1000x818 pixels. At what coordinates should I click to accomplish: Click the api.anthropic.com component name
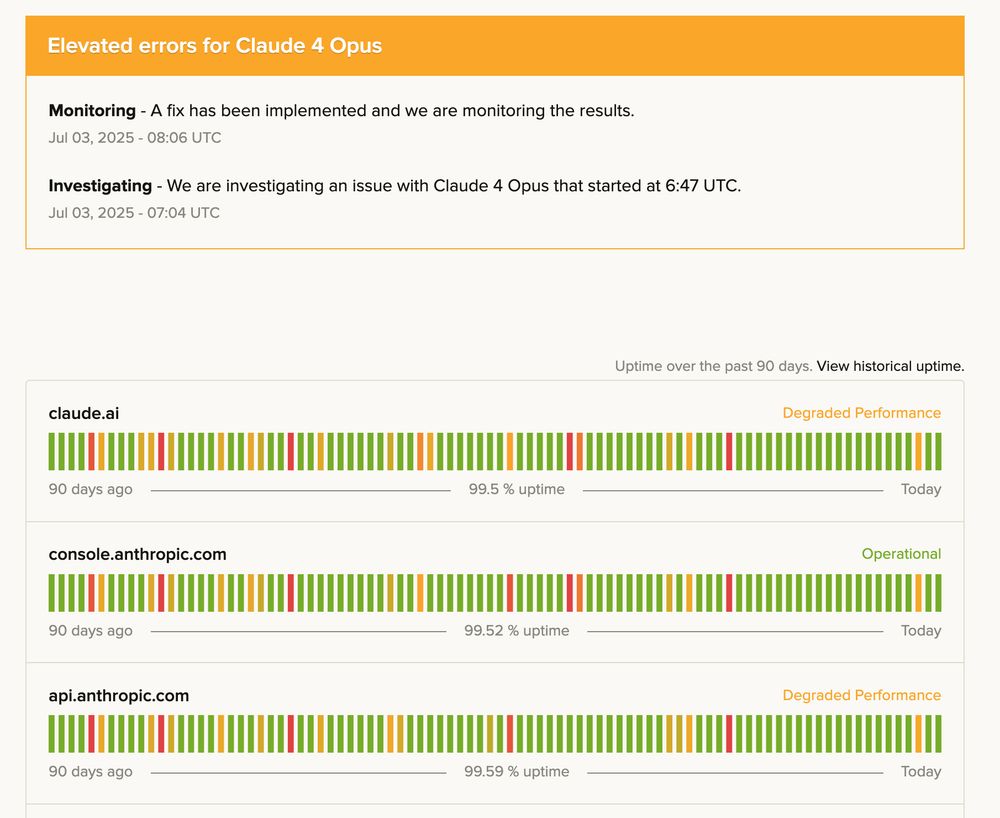119,696
